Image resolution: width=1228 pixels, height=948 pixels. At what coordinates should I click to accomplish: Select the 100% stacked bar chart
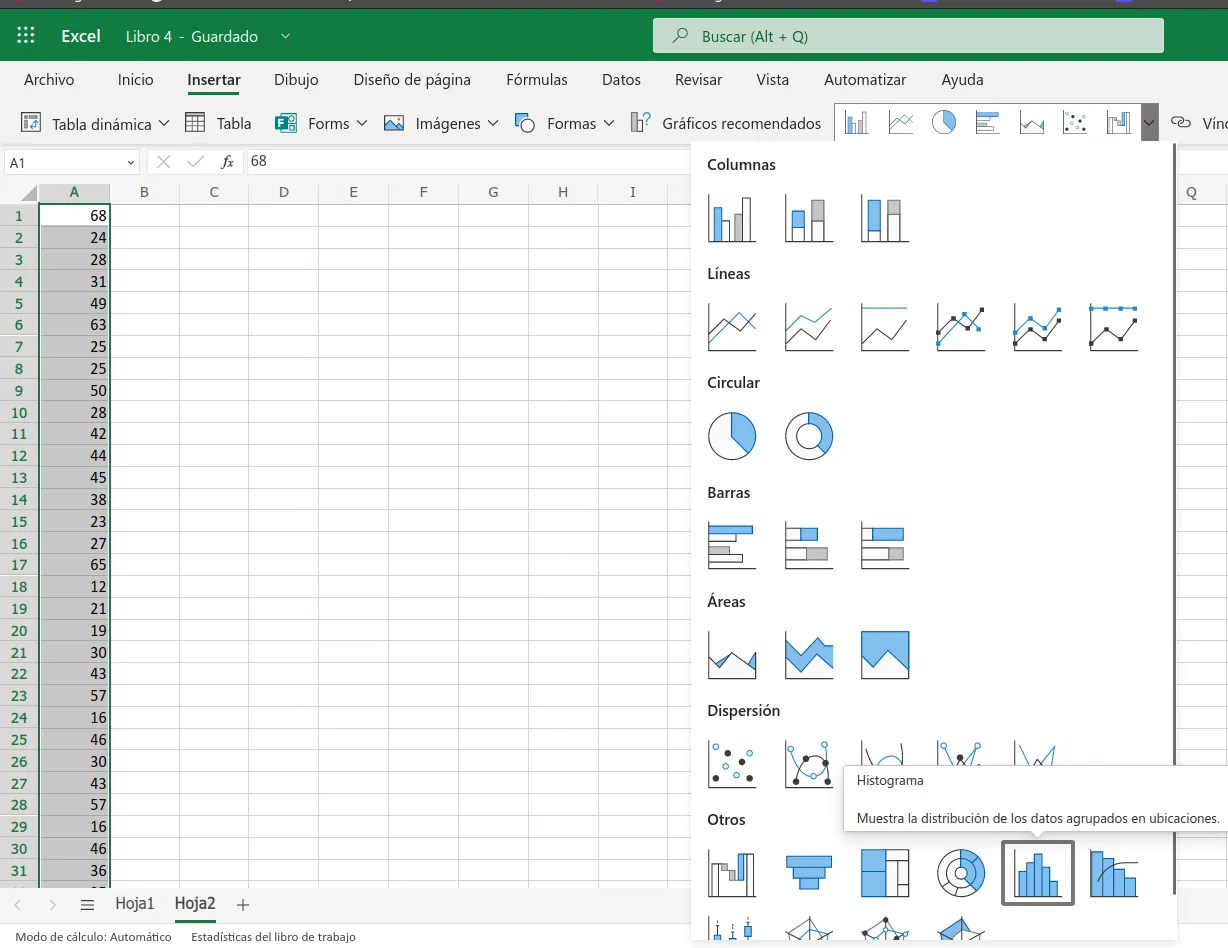click(885, 545)
